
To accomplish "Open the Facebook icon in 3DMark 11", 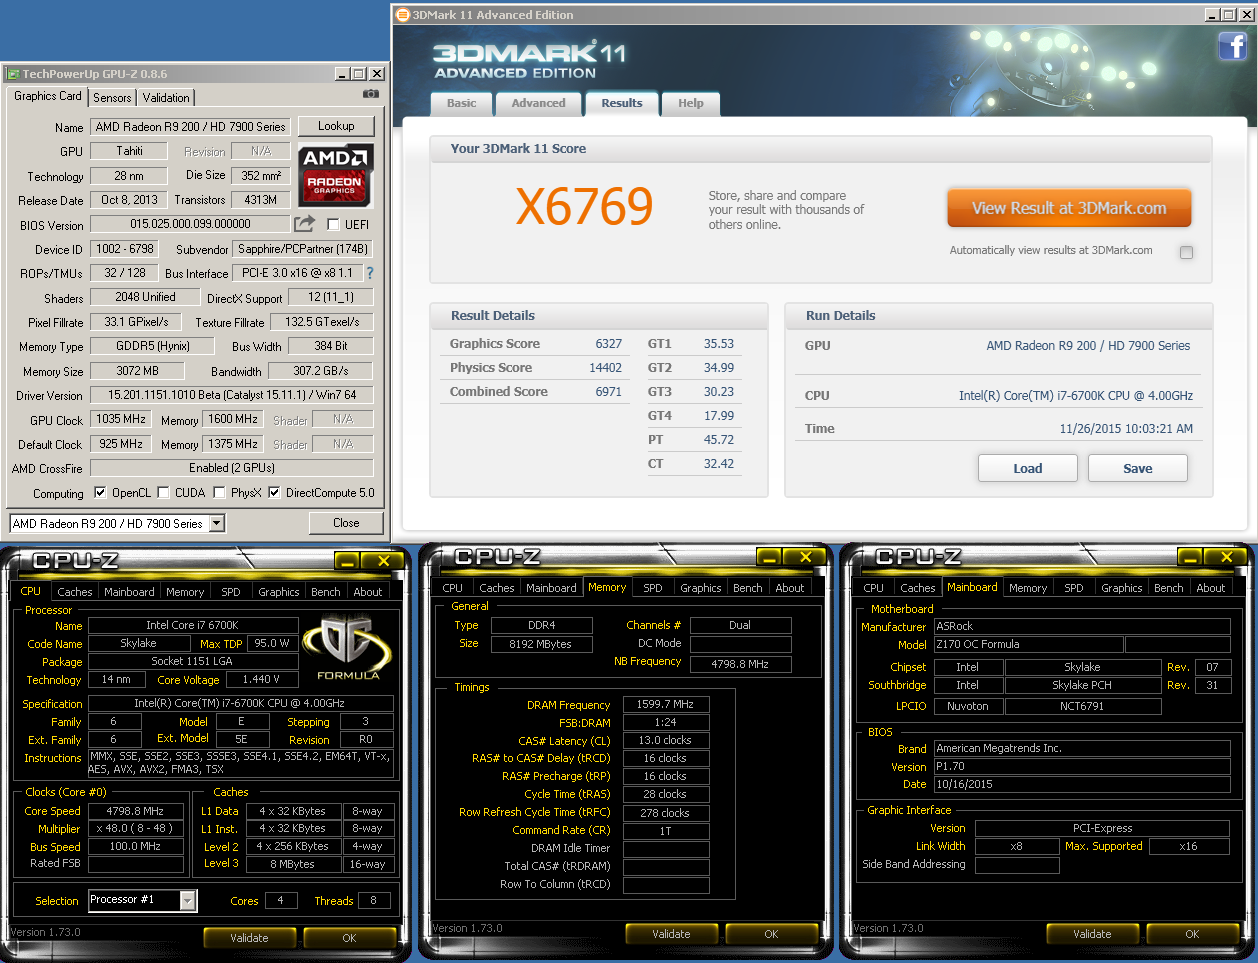I will (1232, 45).
